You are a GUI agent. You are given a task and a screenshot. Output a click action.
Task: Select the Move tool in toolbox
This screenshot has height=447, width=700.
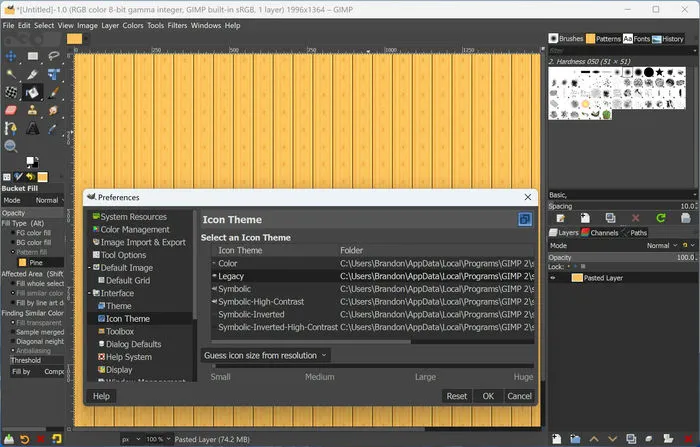pyautogui.click(x=11, y=56)
